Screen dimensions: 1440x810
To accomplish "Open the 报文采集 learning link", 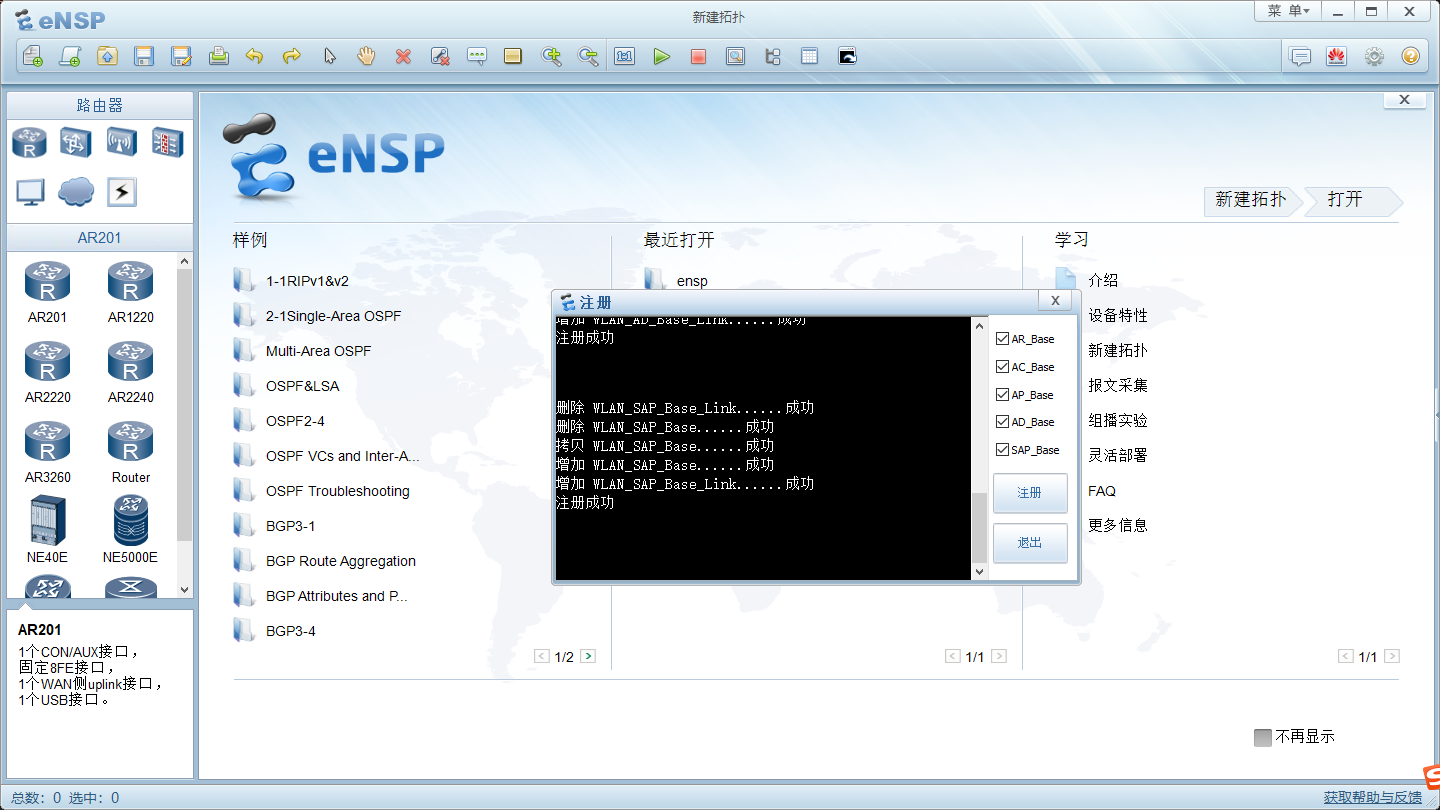I will point(1118,386).
